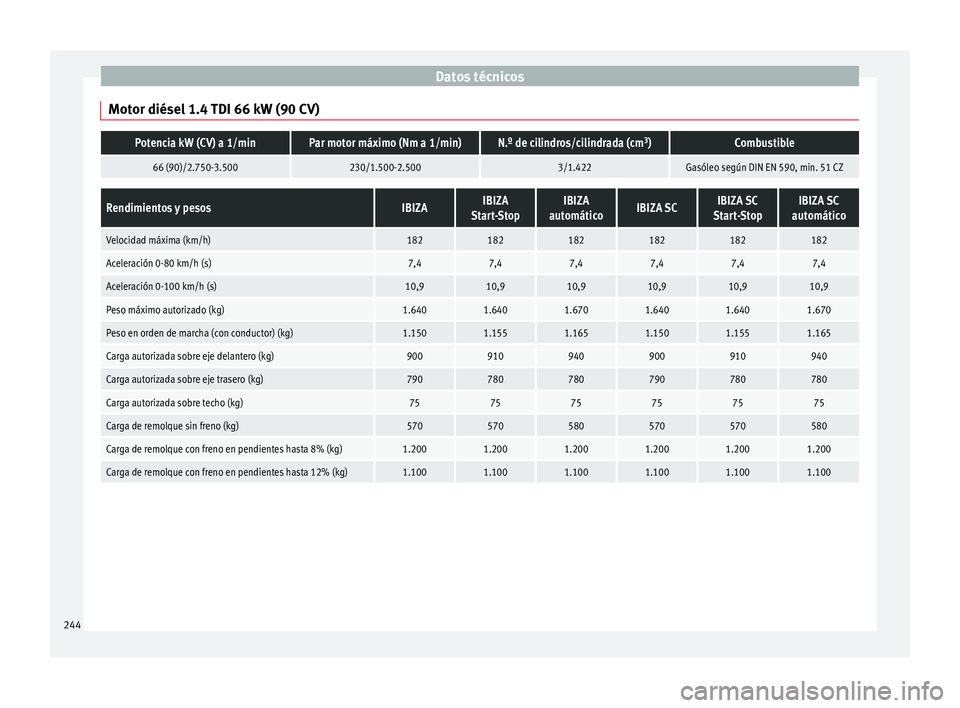The height and width of the screenshot is (708, 960).
Task: Click IBIZA SC Start-Stop rear axle load 780
Action: pos(738,380)
